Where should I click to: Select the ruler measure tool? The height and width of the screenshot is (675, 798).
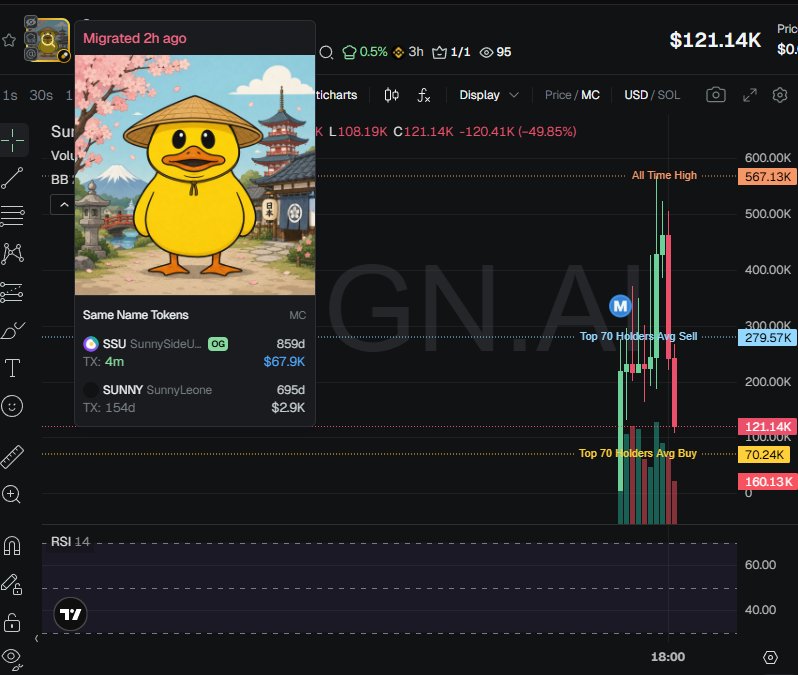tap(13, 457)
